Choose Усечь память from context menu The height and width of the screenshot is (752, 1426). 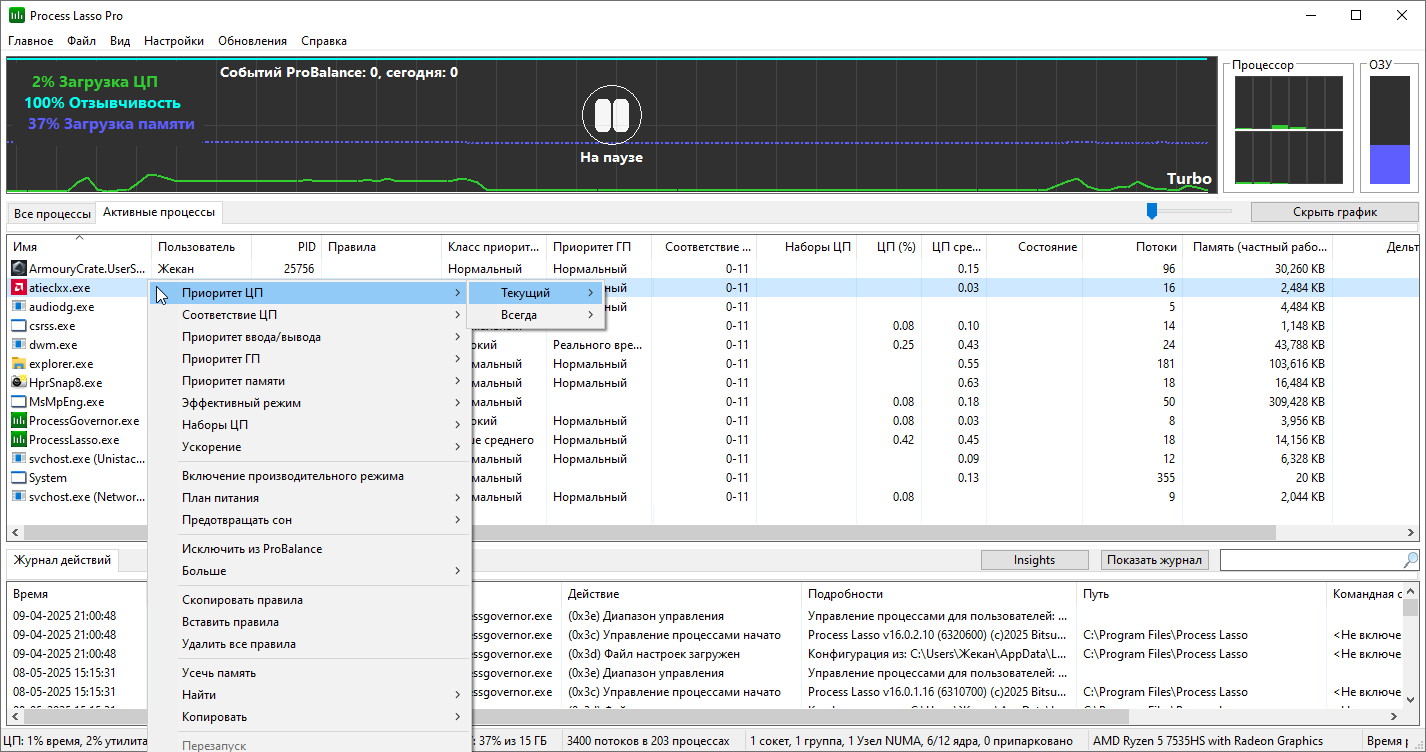[309, 673]
